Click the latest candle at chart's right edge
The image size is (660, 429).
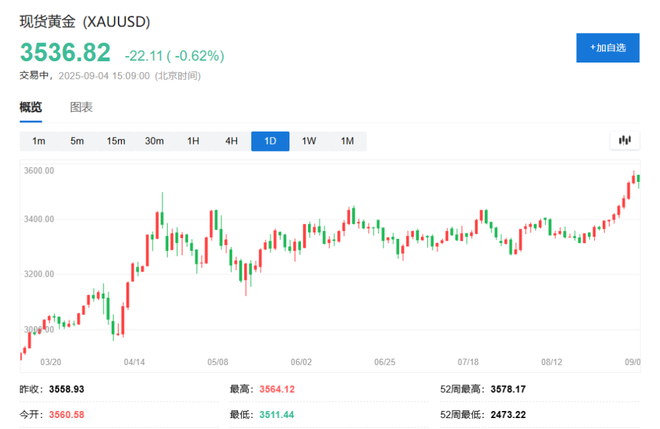click(637, 179)
